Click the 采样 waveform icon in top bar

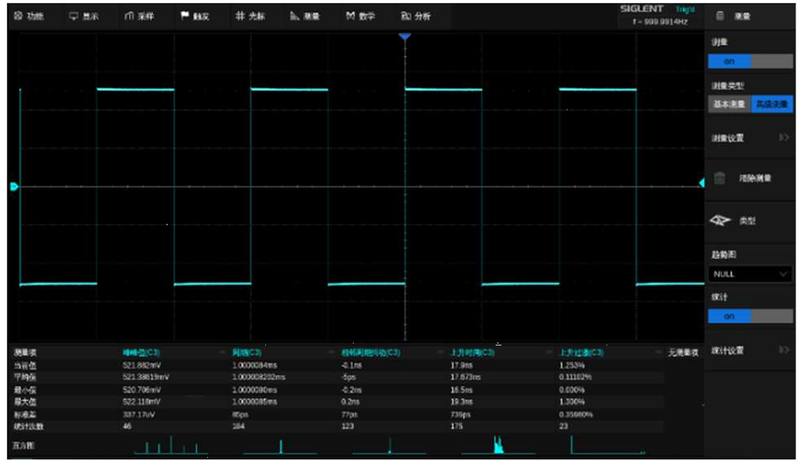(129, 16)
